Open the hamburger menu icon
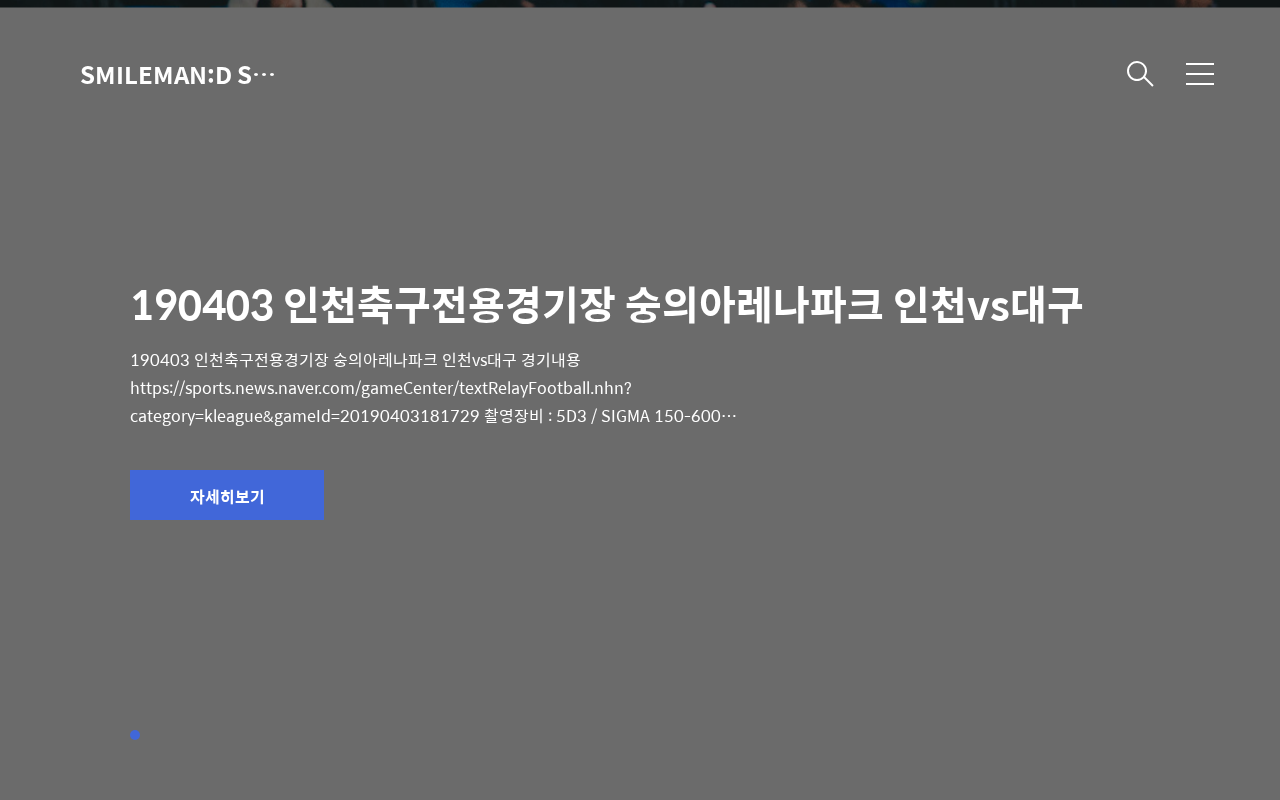 1200,74
